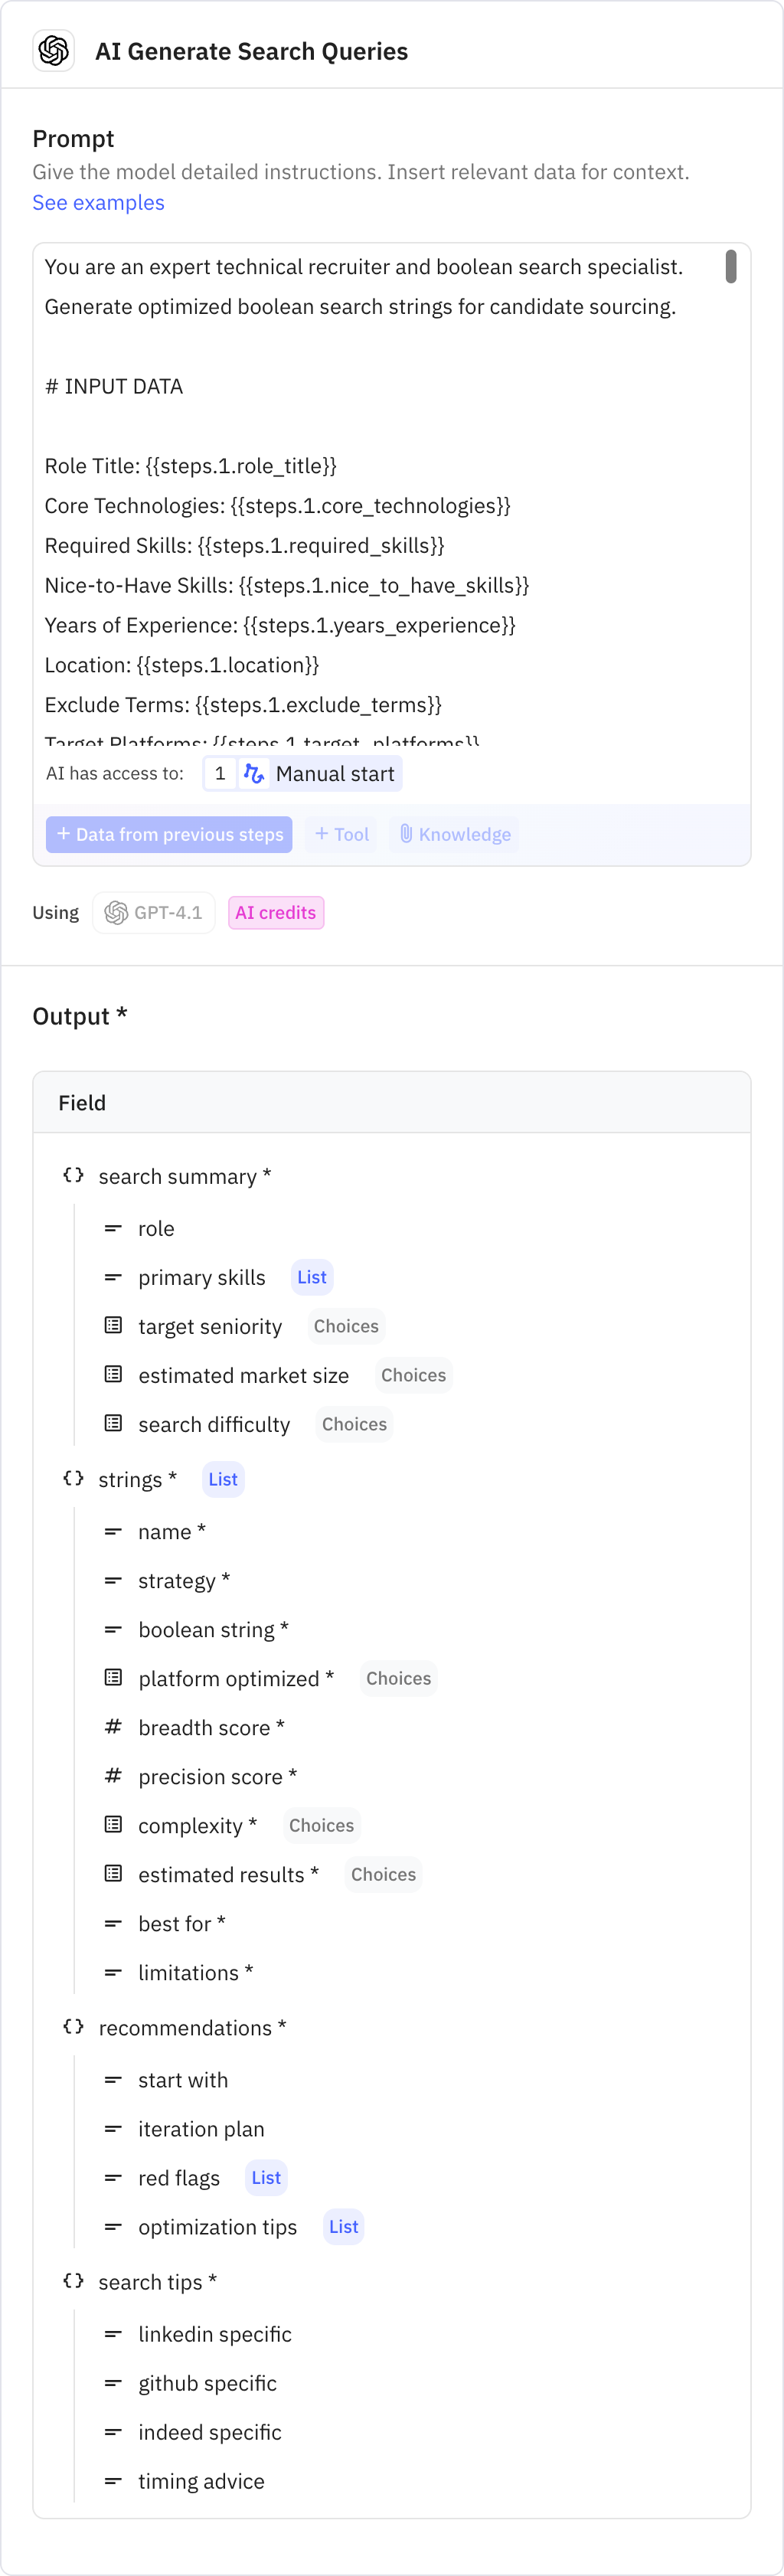The image size is (784, 2576).
Task: Click inside the prompt instructions text area
Action: coord(390,500)
